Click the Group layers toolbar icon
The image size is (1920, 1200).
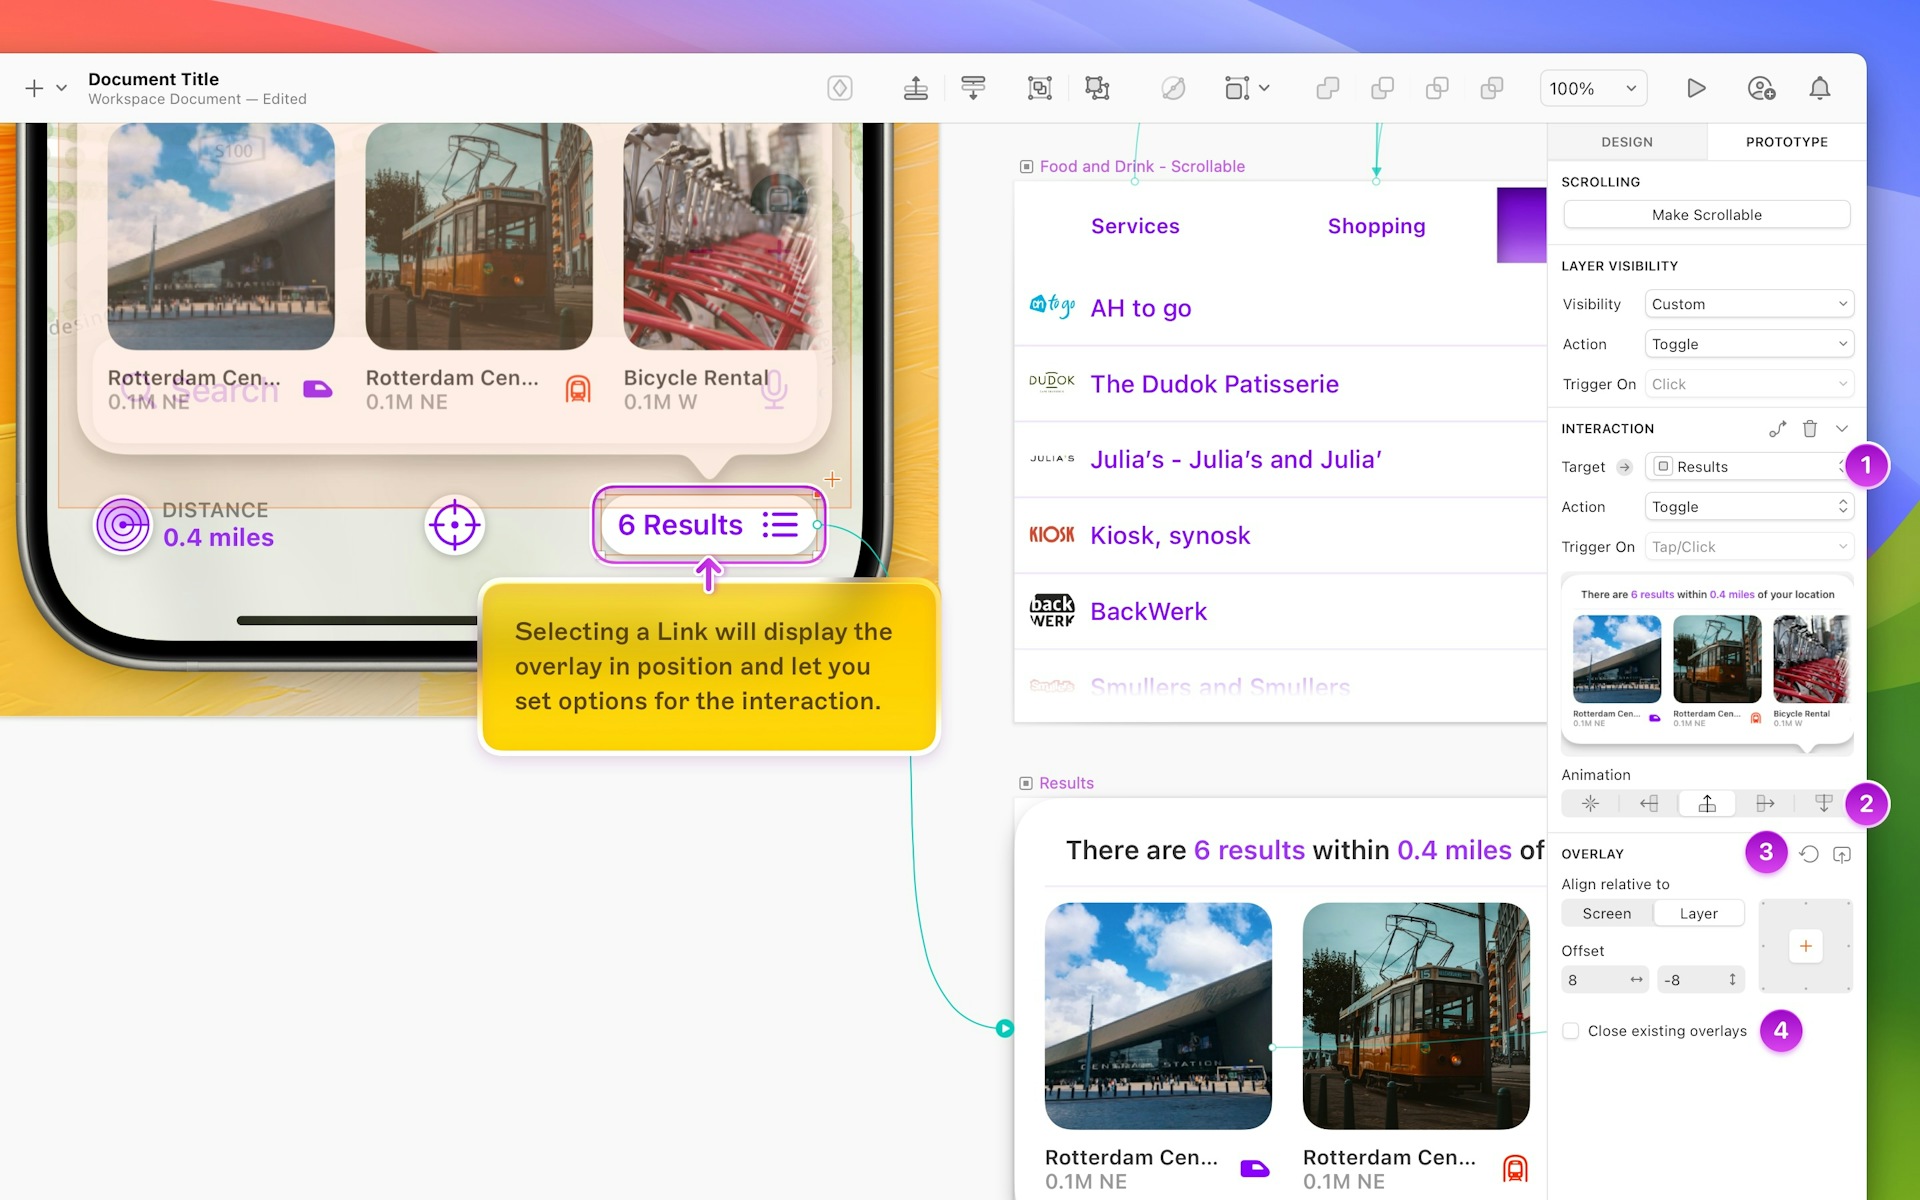pyautogui.click(x=1040, y=88)
